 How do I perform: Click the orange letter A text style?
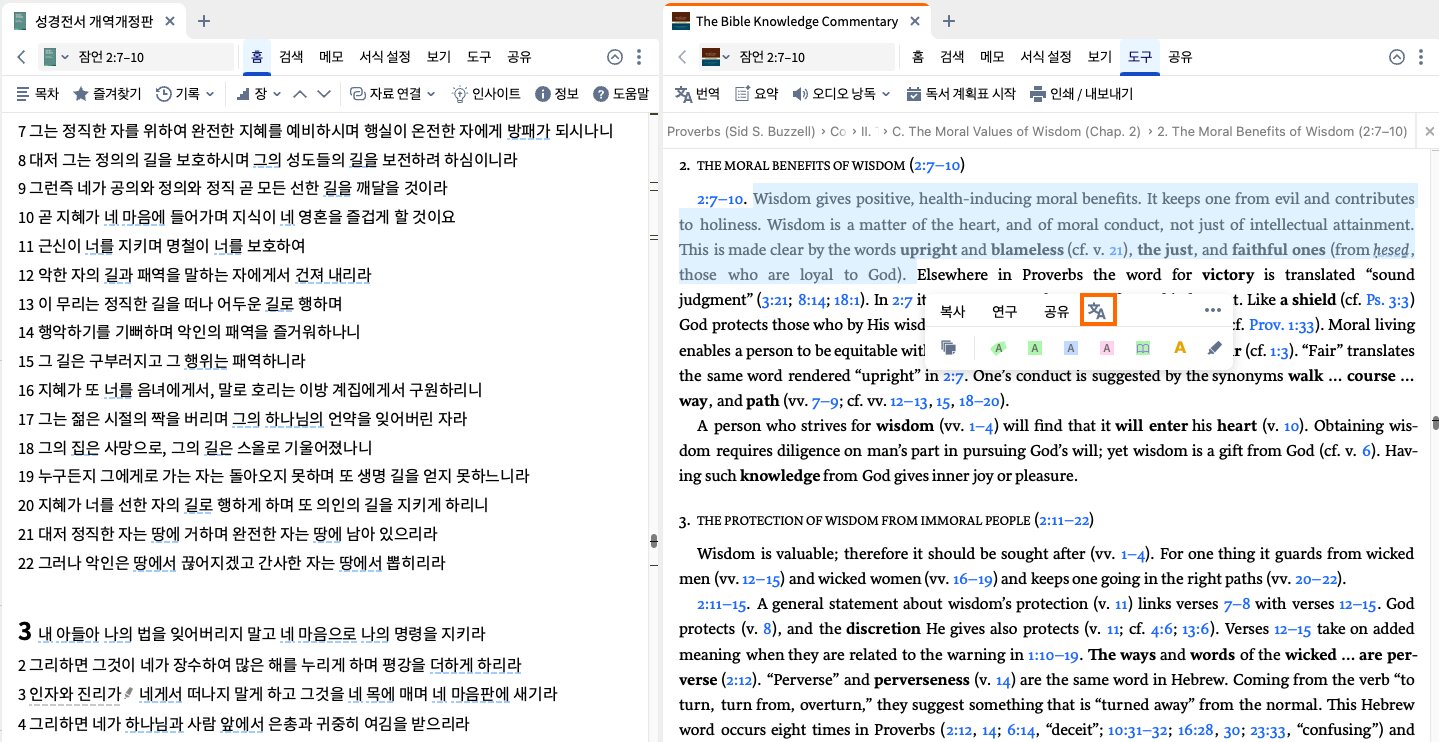coord(1179,348)
